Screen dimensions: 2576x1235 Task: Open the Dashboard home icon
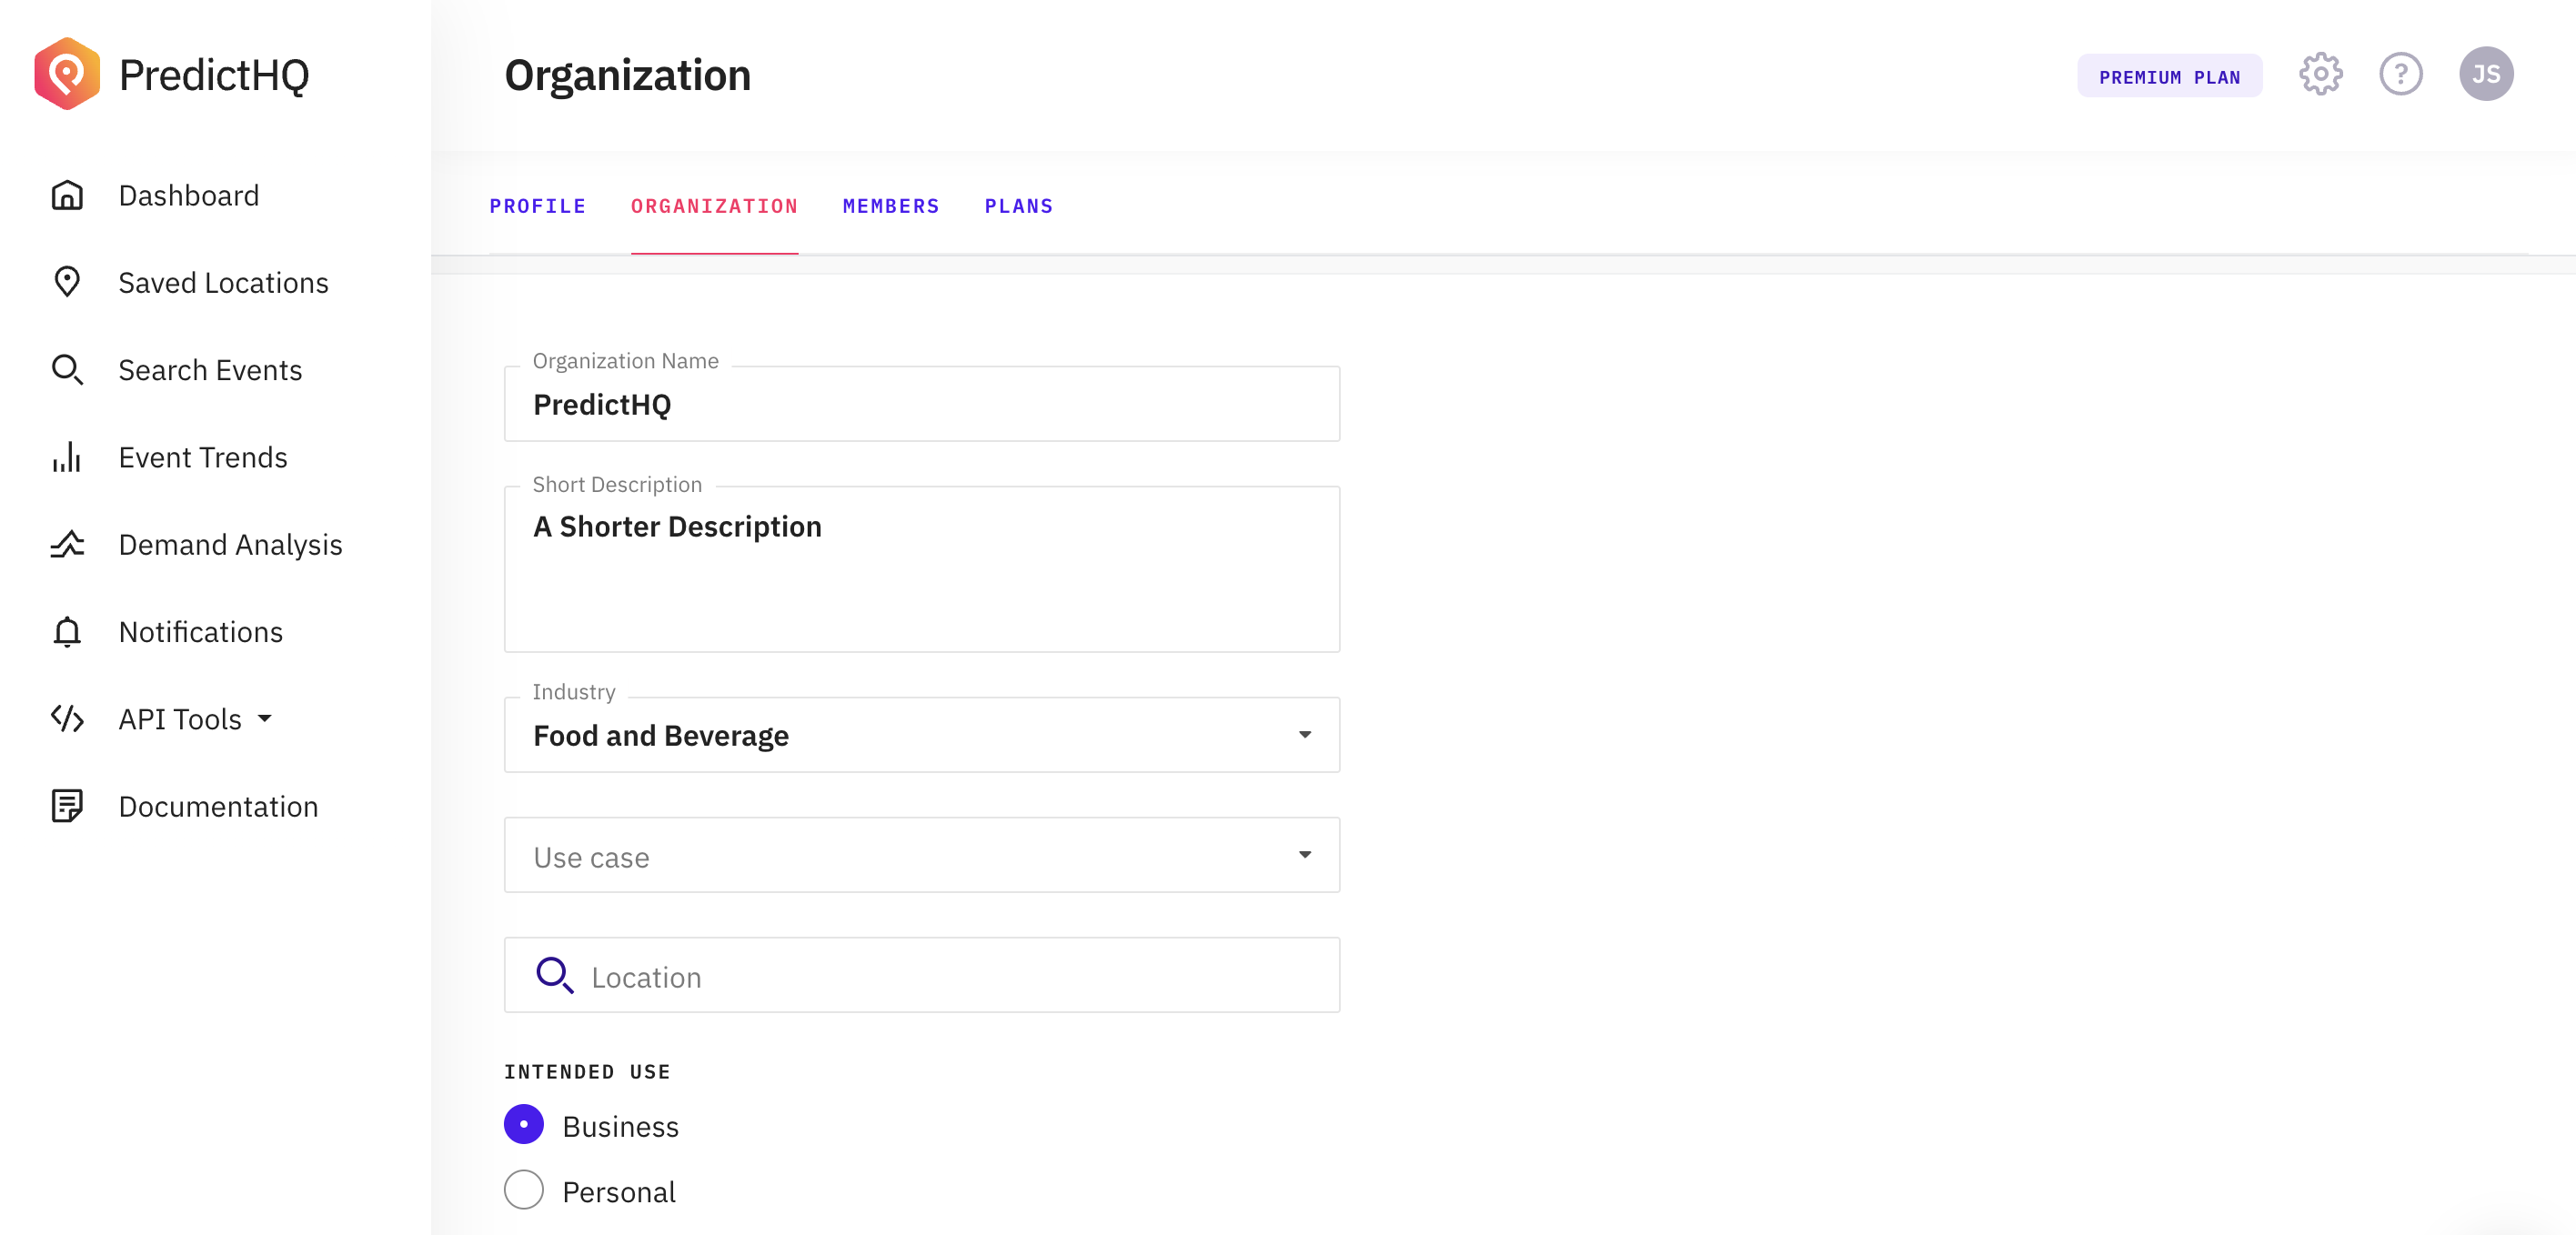point(67,196)
